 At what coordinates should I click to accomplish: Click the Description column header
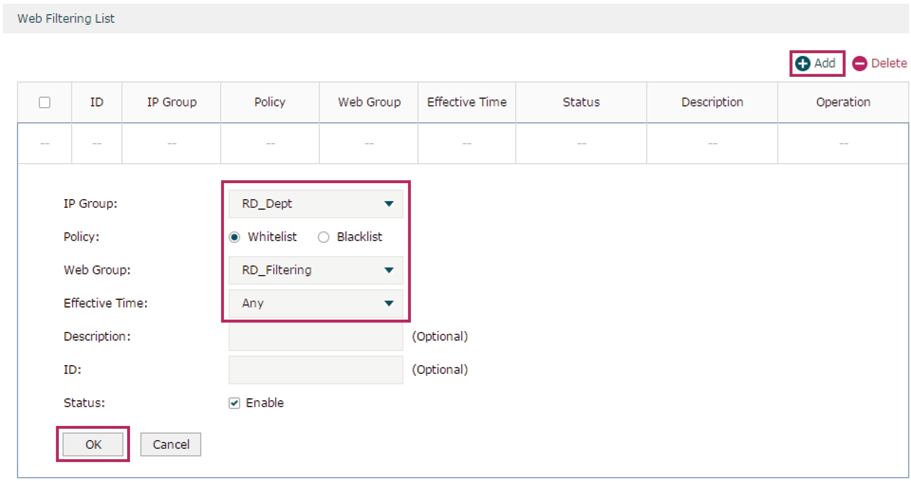[x=712, y=102]
